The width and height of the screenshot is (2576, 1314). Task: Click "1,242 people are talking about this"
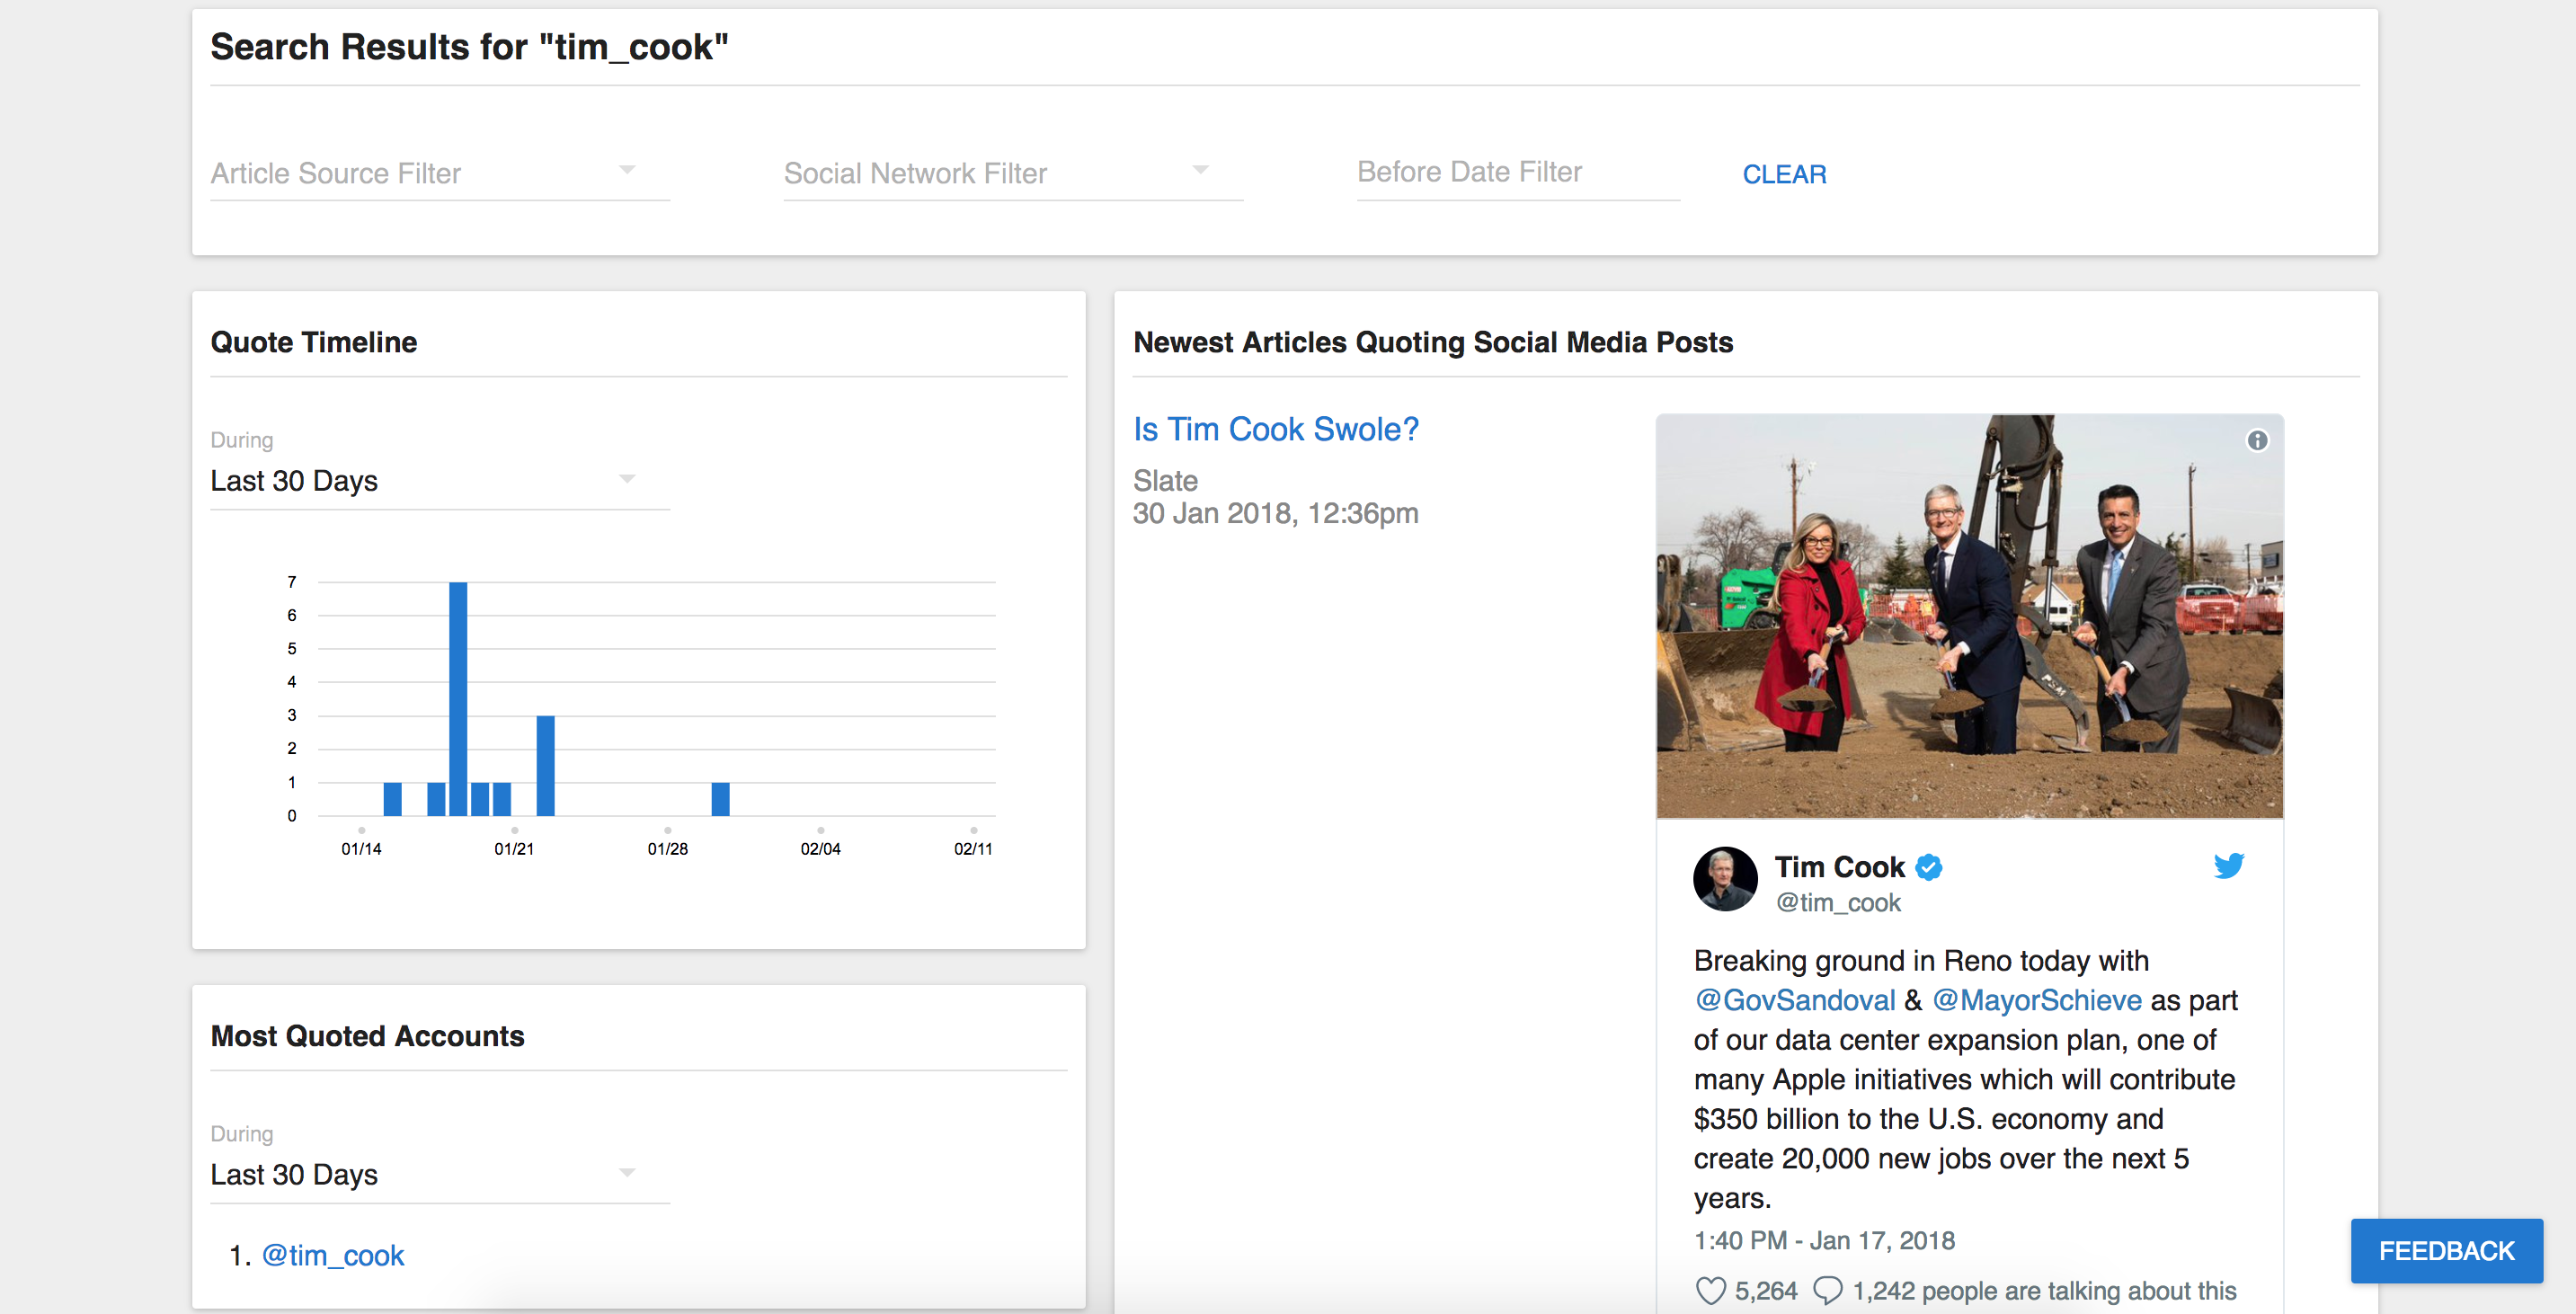pos(2045,1290)
